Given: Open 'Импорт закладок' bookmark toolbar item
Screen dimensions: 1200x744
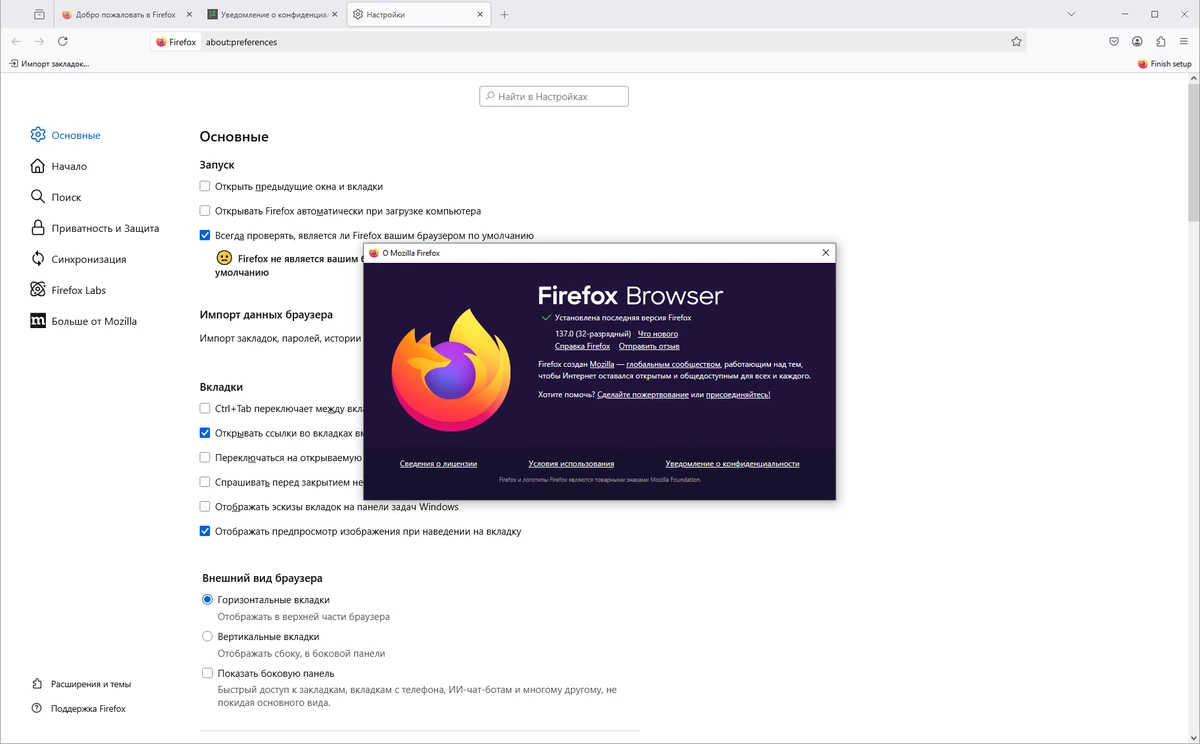Looking at the screenshot, I should pos(49,64).
